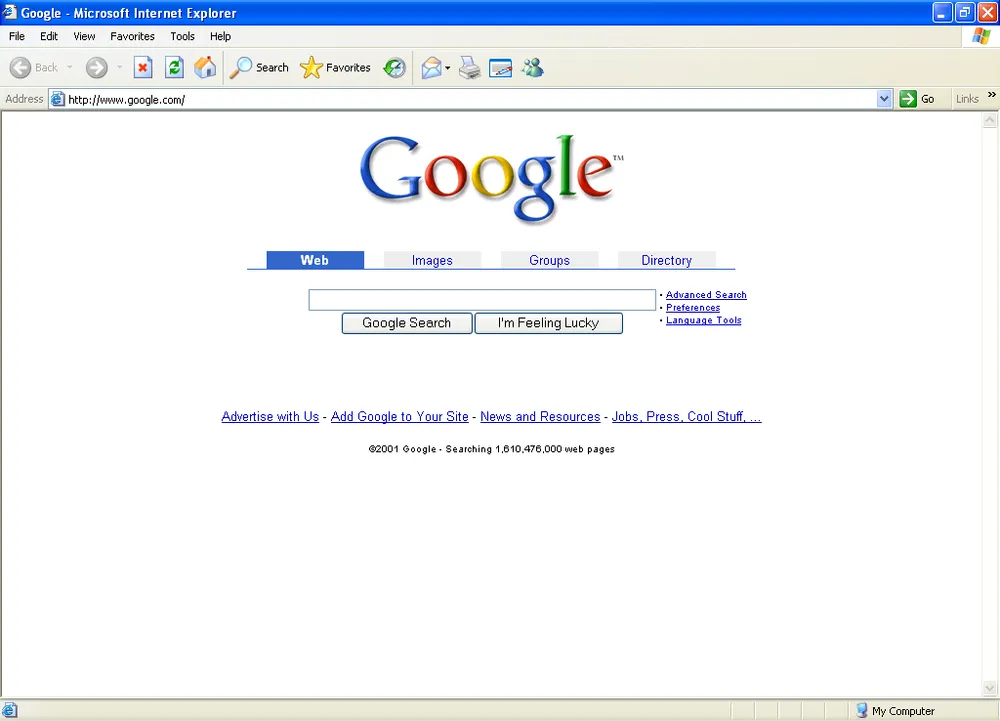Screen dimensions: 1000x721
Task: Open the File menu
Action: [17, 36]
